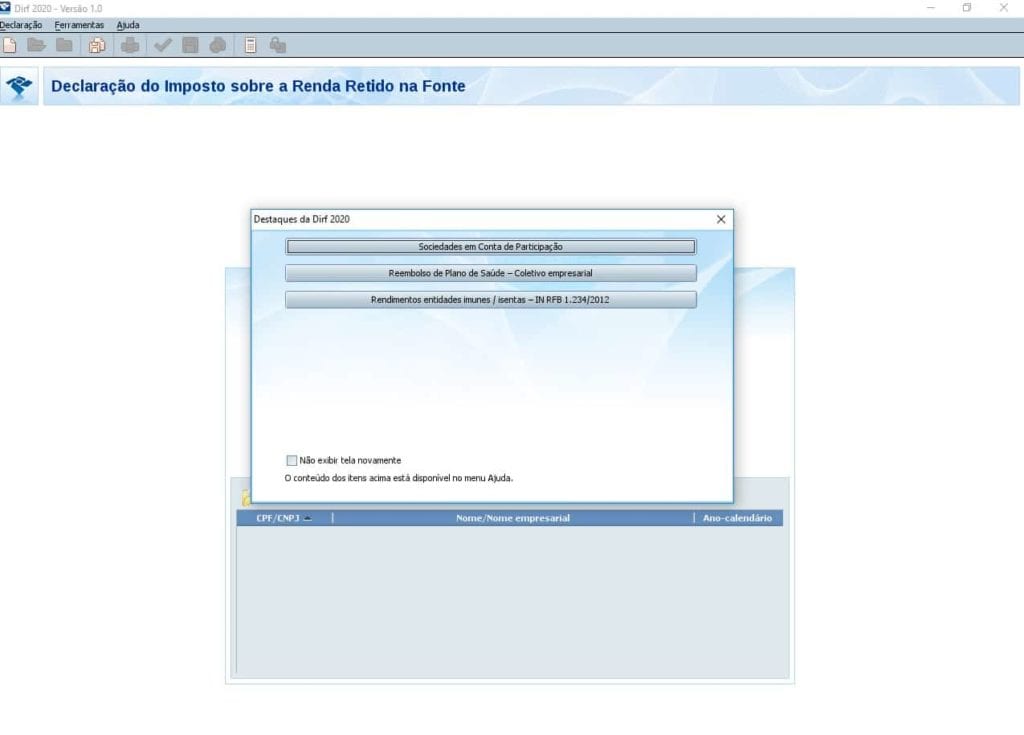Click the printer icon in toolbar
The height and width of the screenshot is (735, 1024).
[130, 45]
